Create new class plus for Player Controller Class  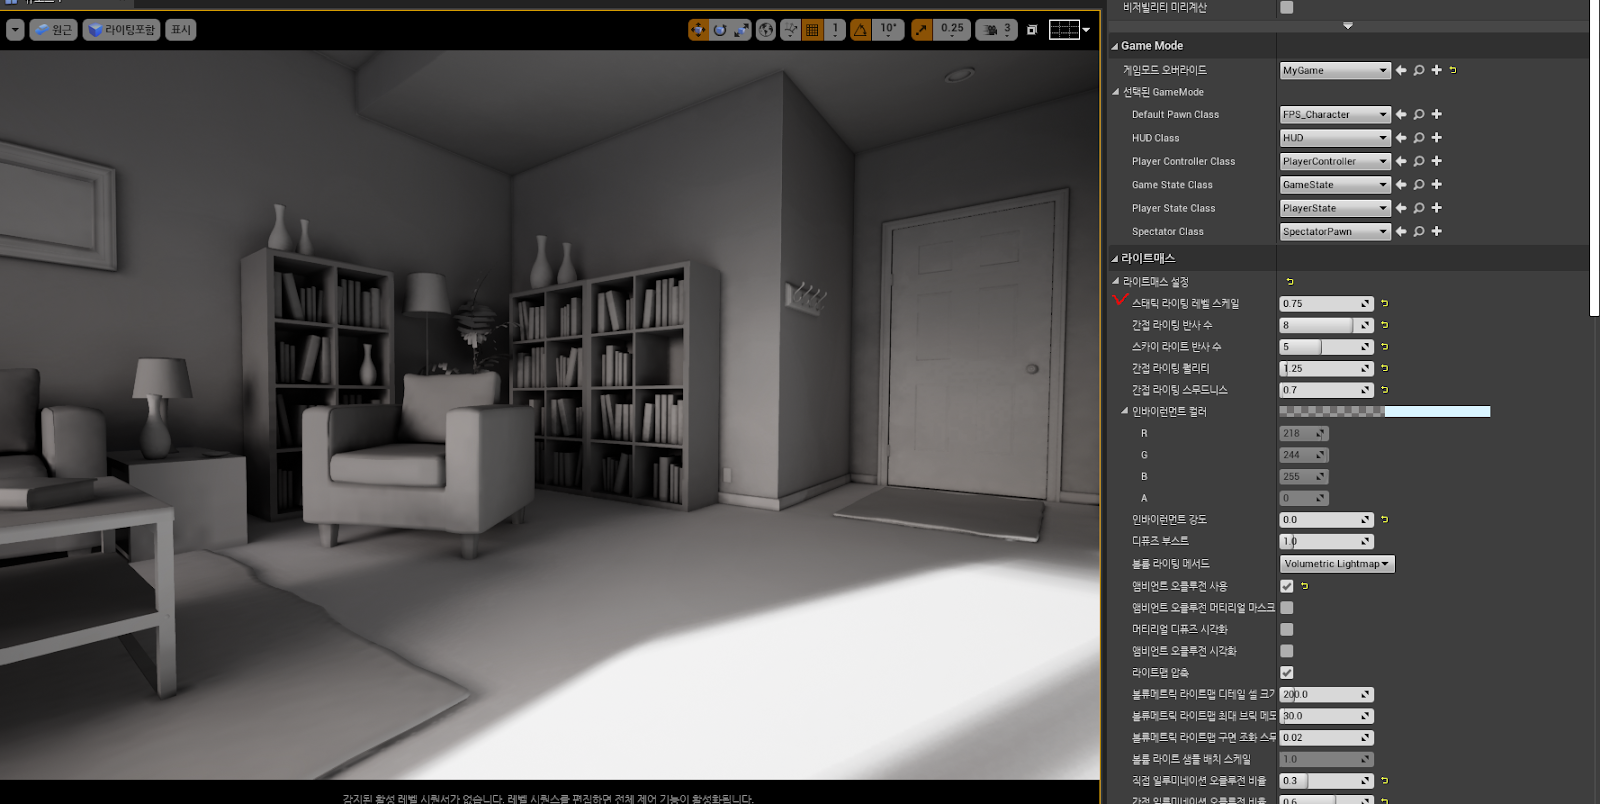(1437, 161)
